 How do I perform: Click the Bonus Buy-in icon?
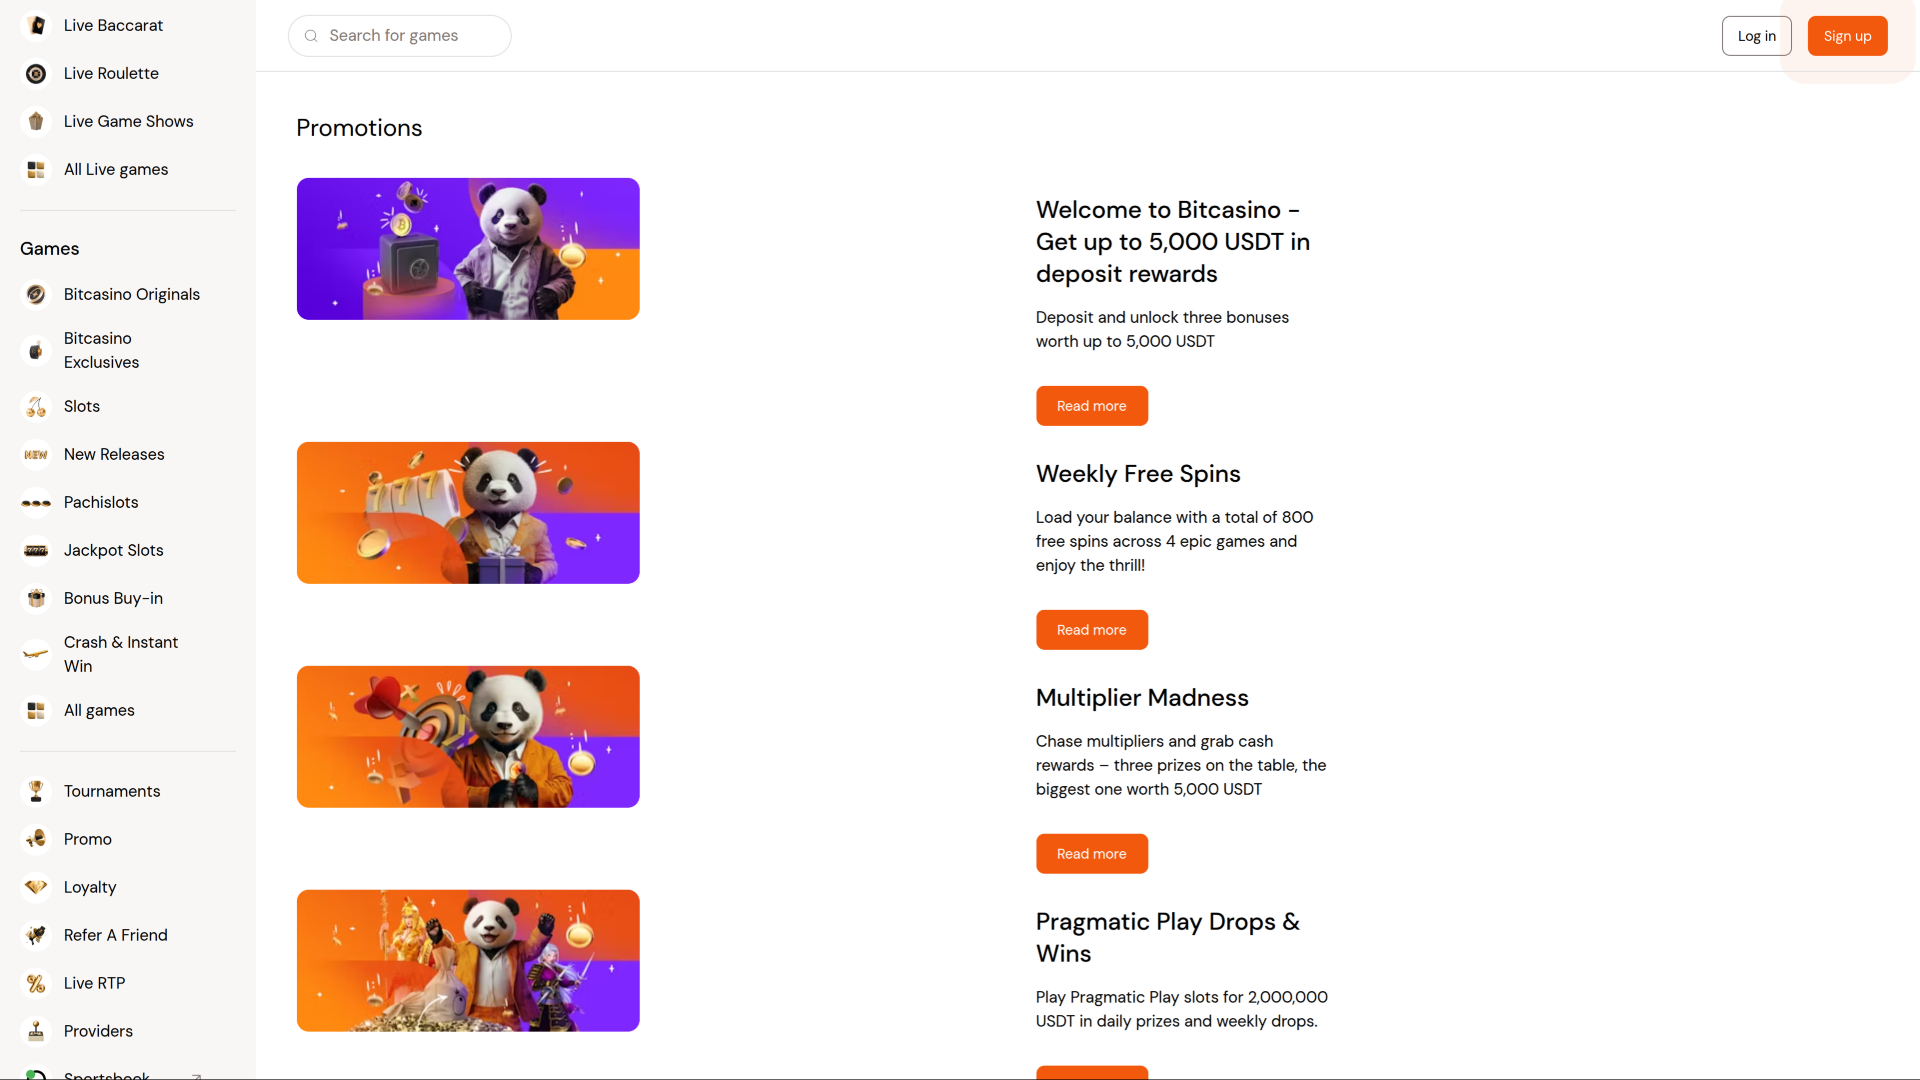[36, 598]
